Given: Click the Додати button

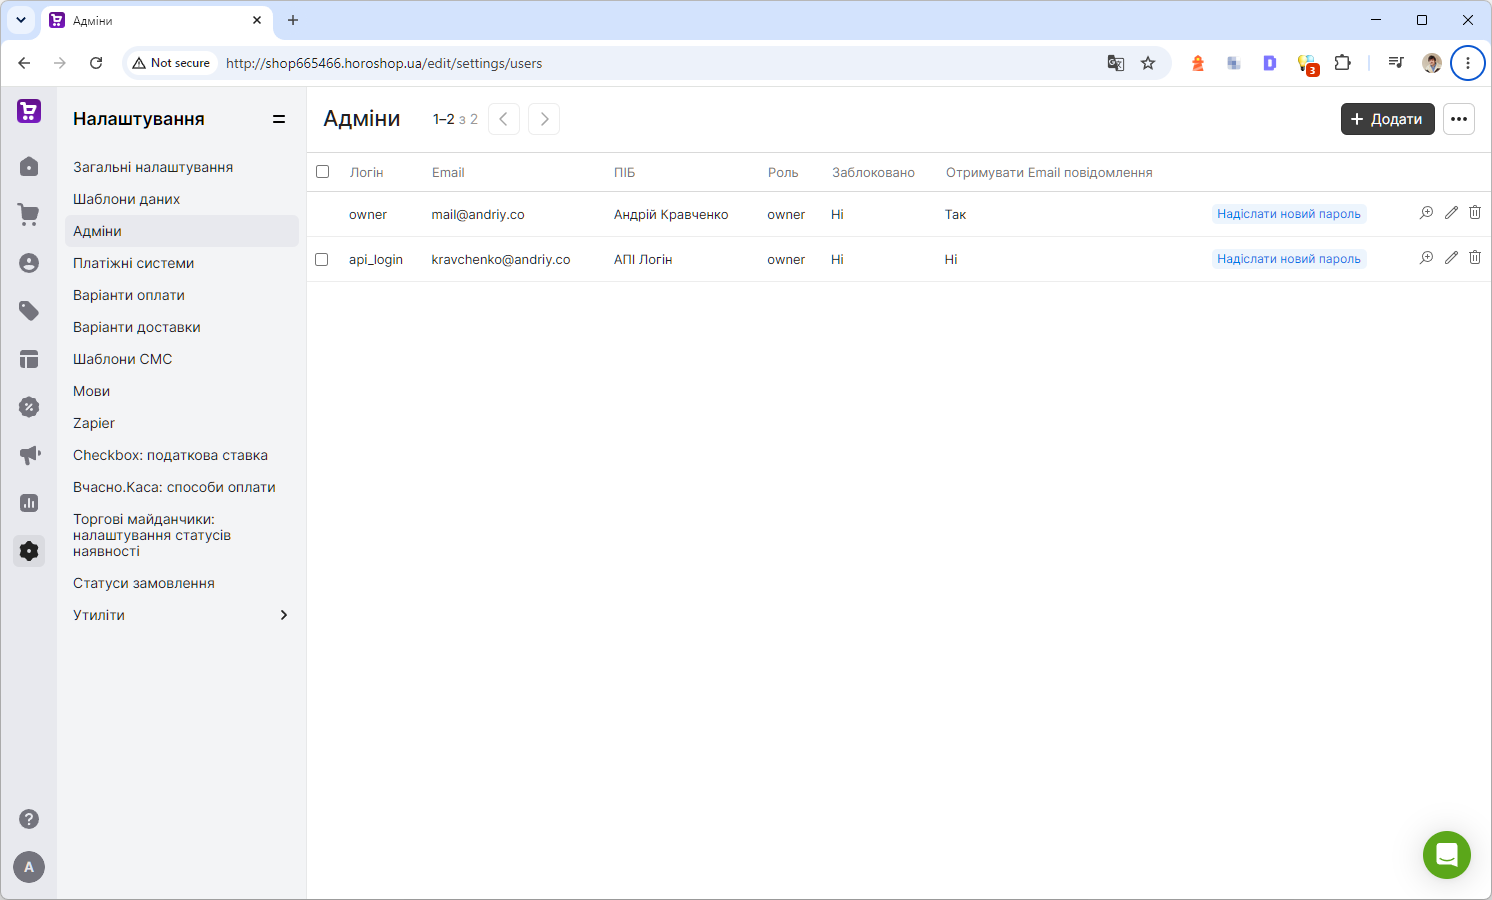Looking at the screenshot, I should [1388, 119].
